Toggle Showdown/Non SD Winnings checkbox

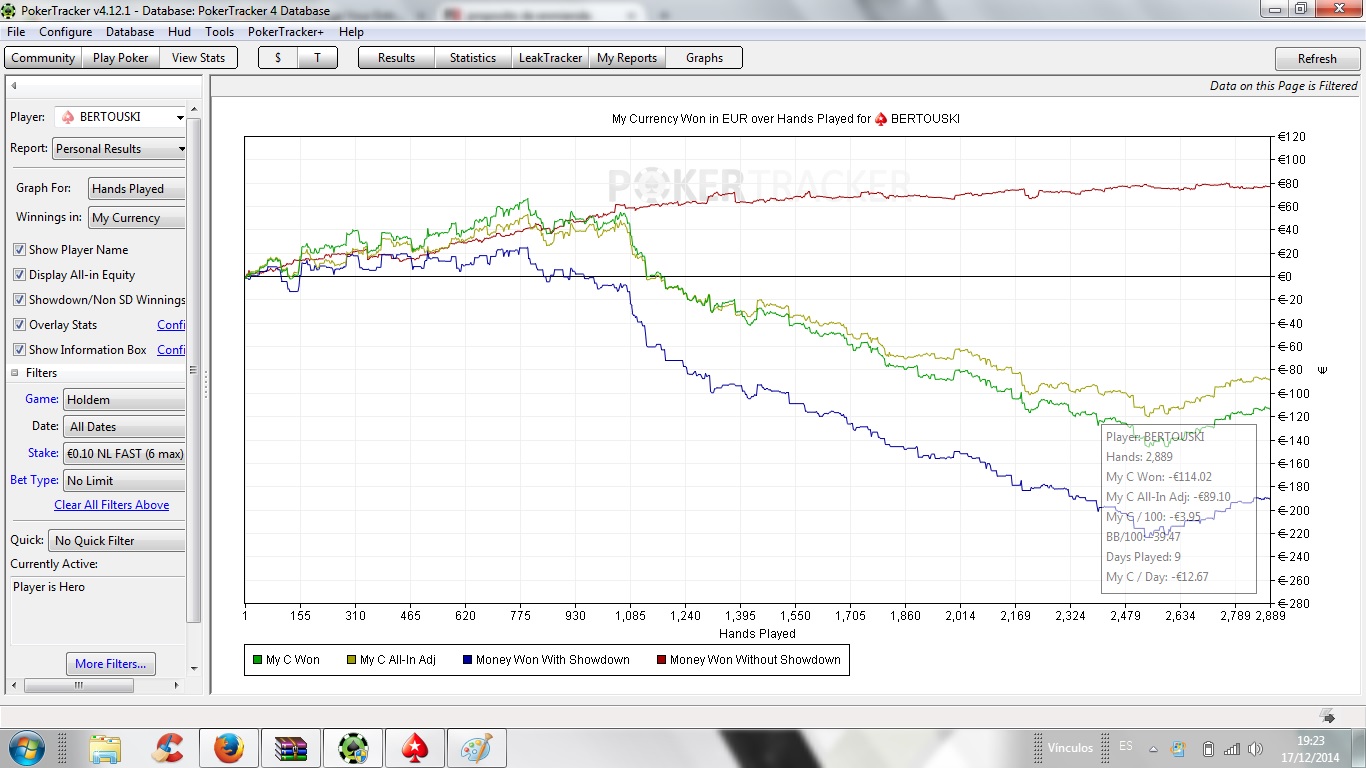click(19, 300)
